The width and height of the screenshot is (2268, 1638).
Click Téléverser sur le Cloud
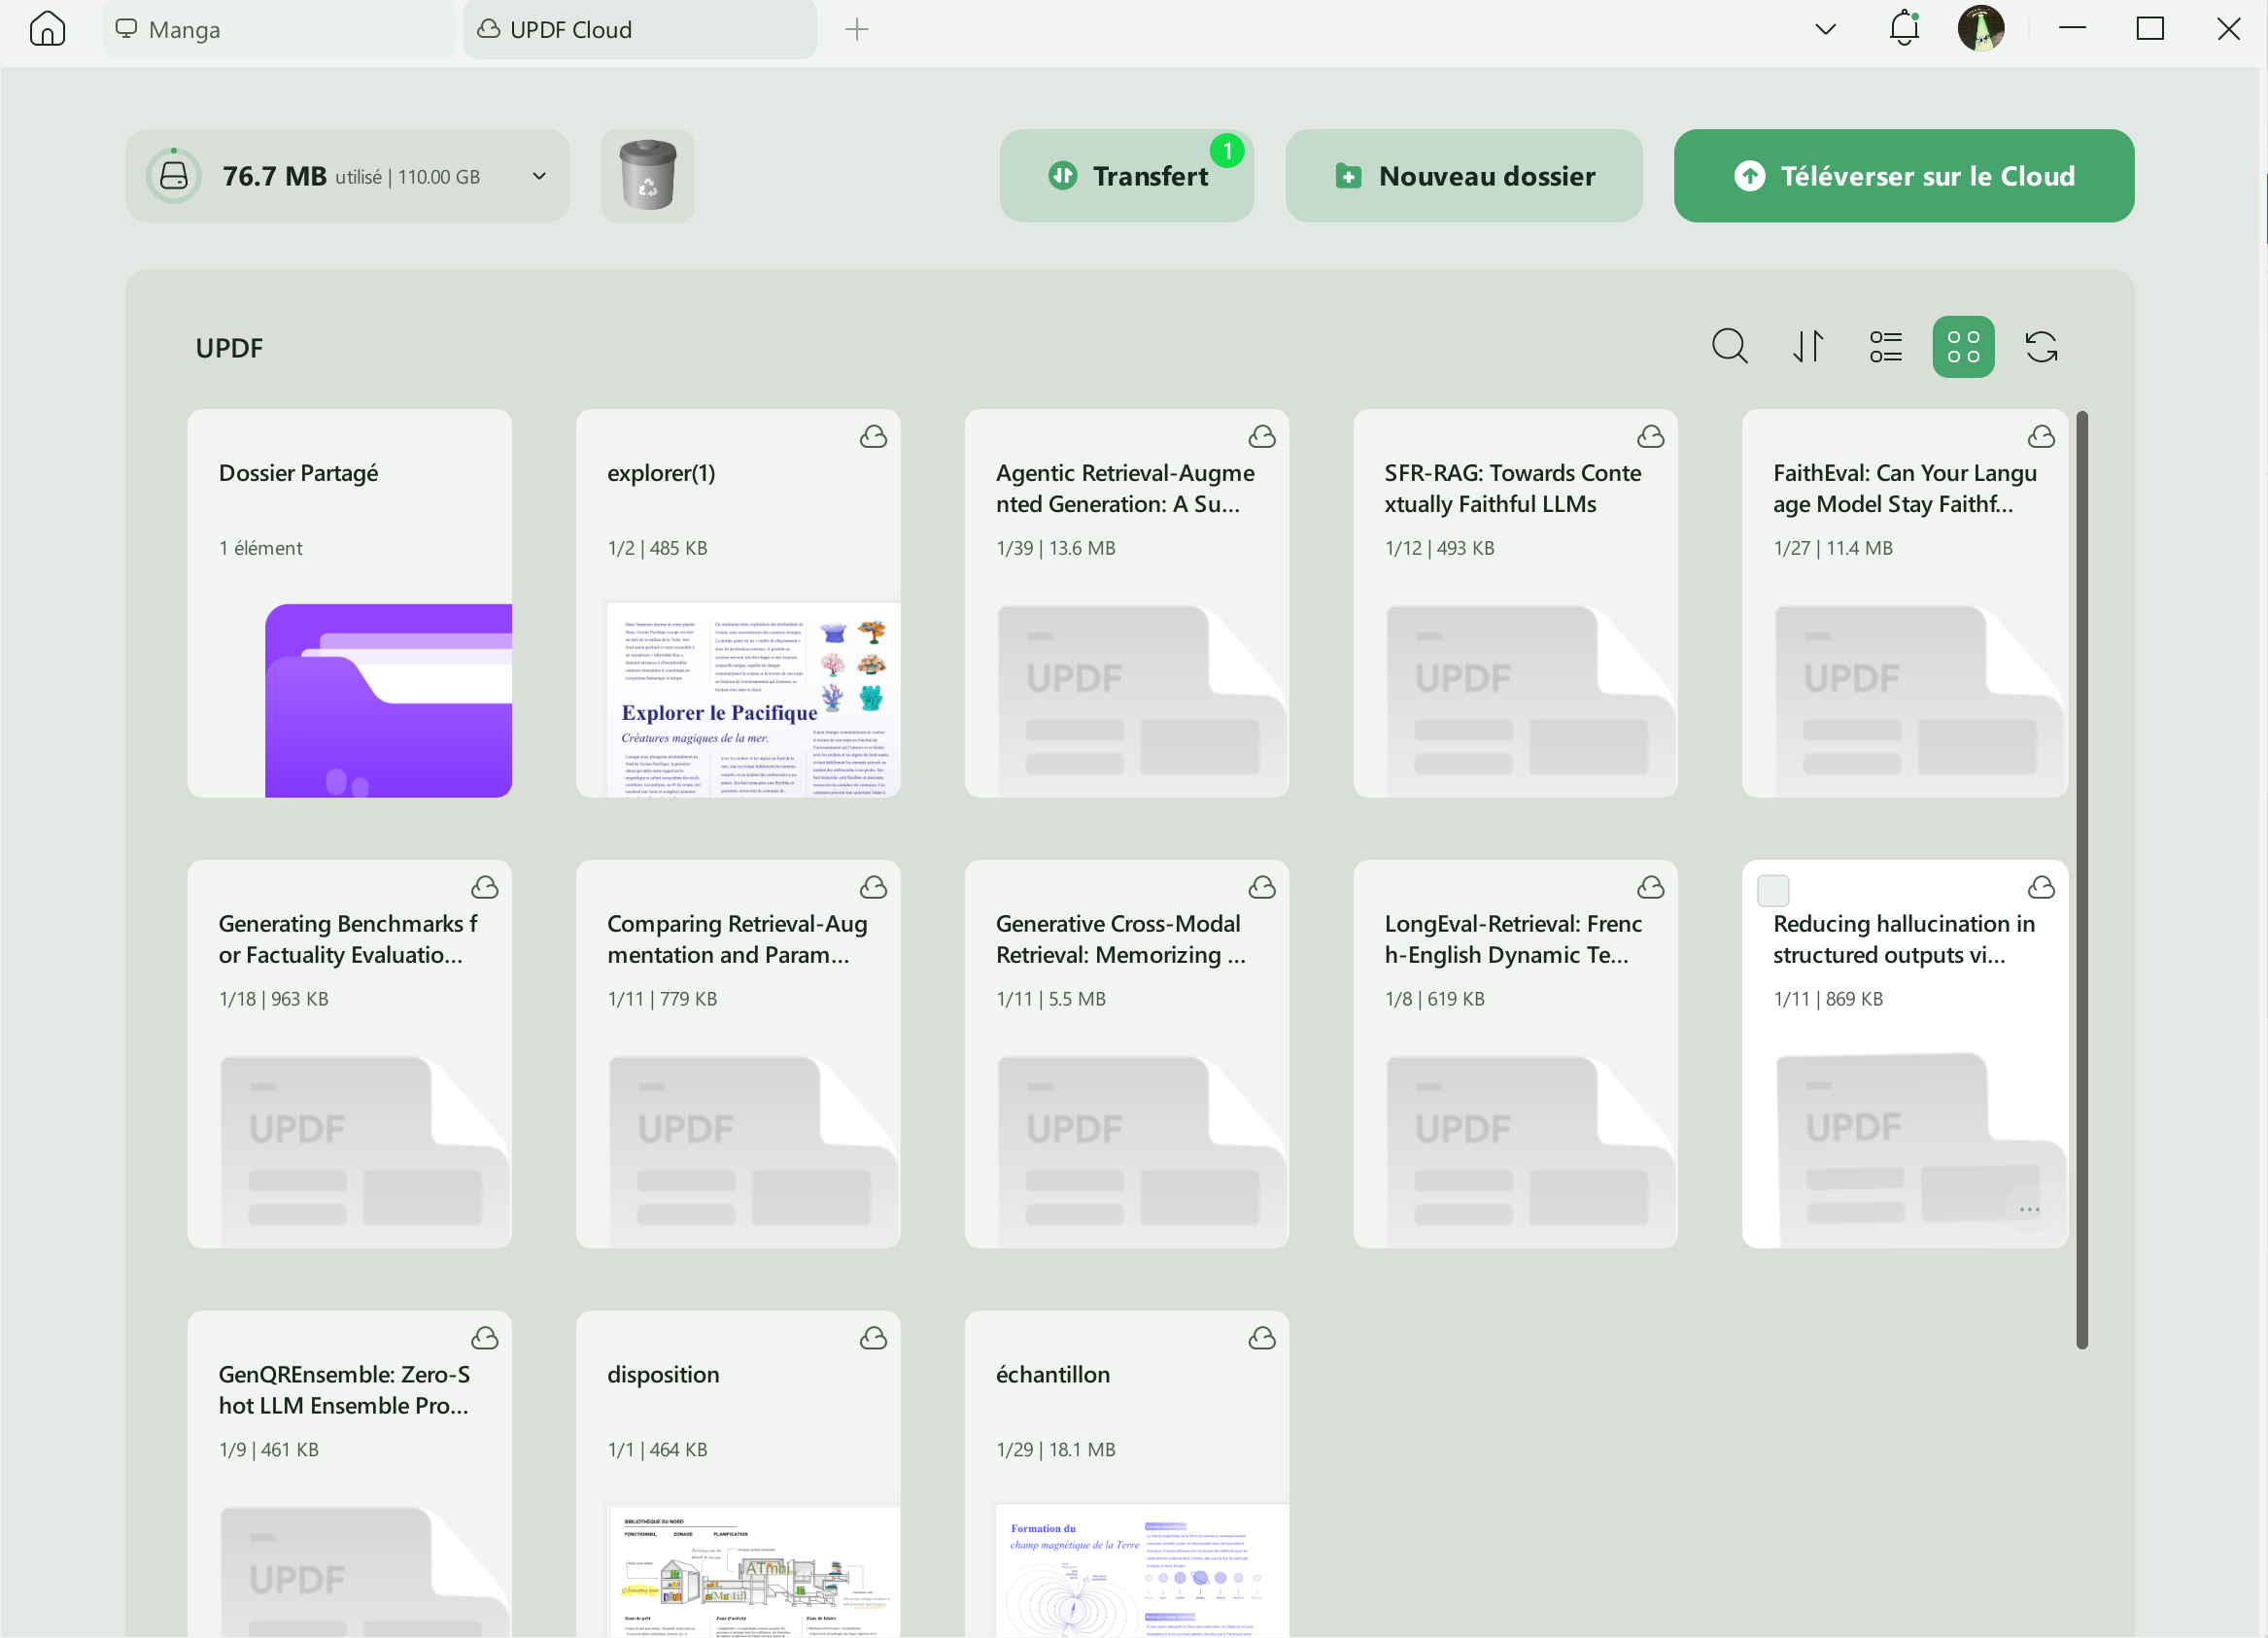(x=1902, y=175)
